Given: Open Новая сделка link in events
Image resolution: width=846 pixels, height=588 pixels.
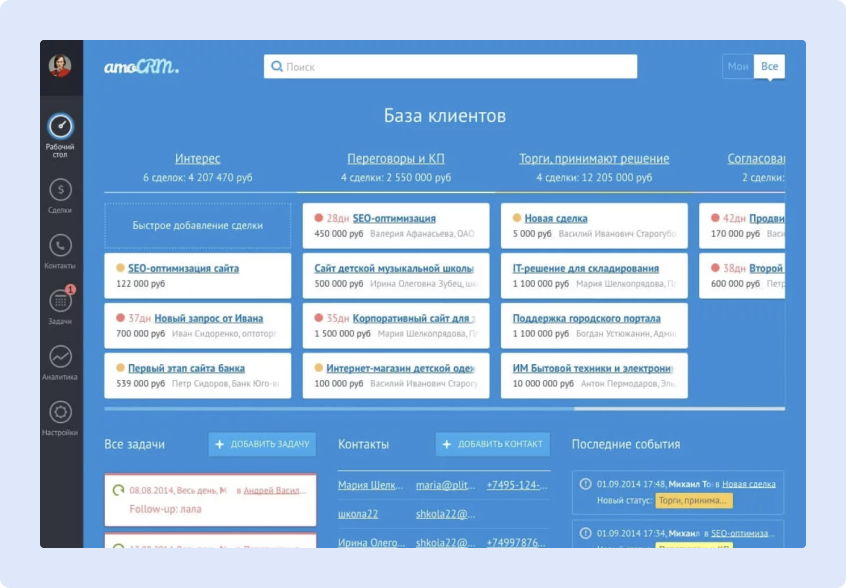Looking at the screenshot, I should click(749, 484).
